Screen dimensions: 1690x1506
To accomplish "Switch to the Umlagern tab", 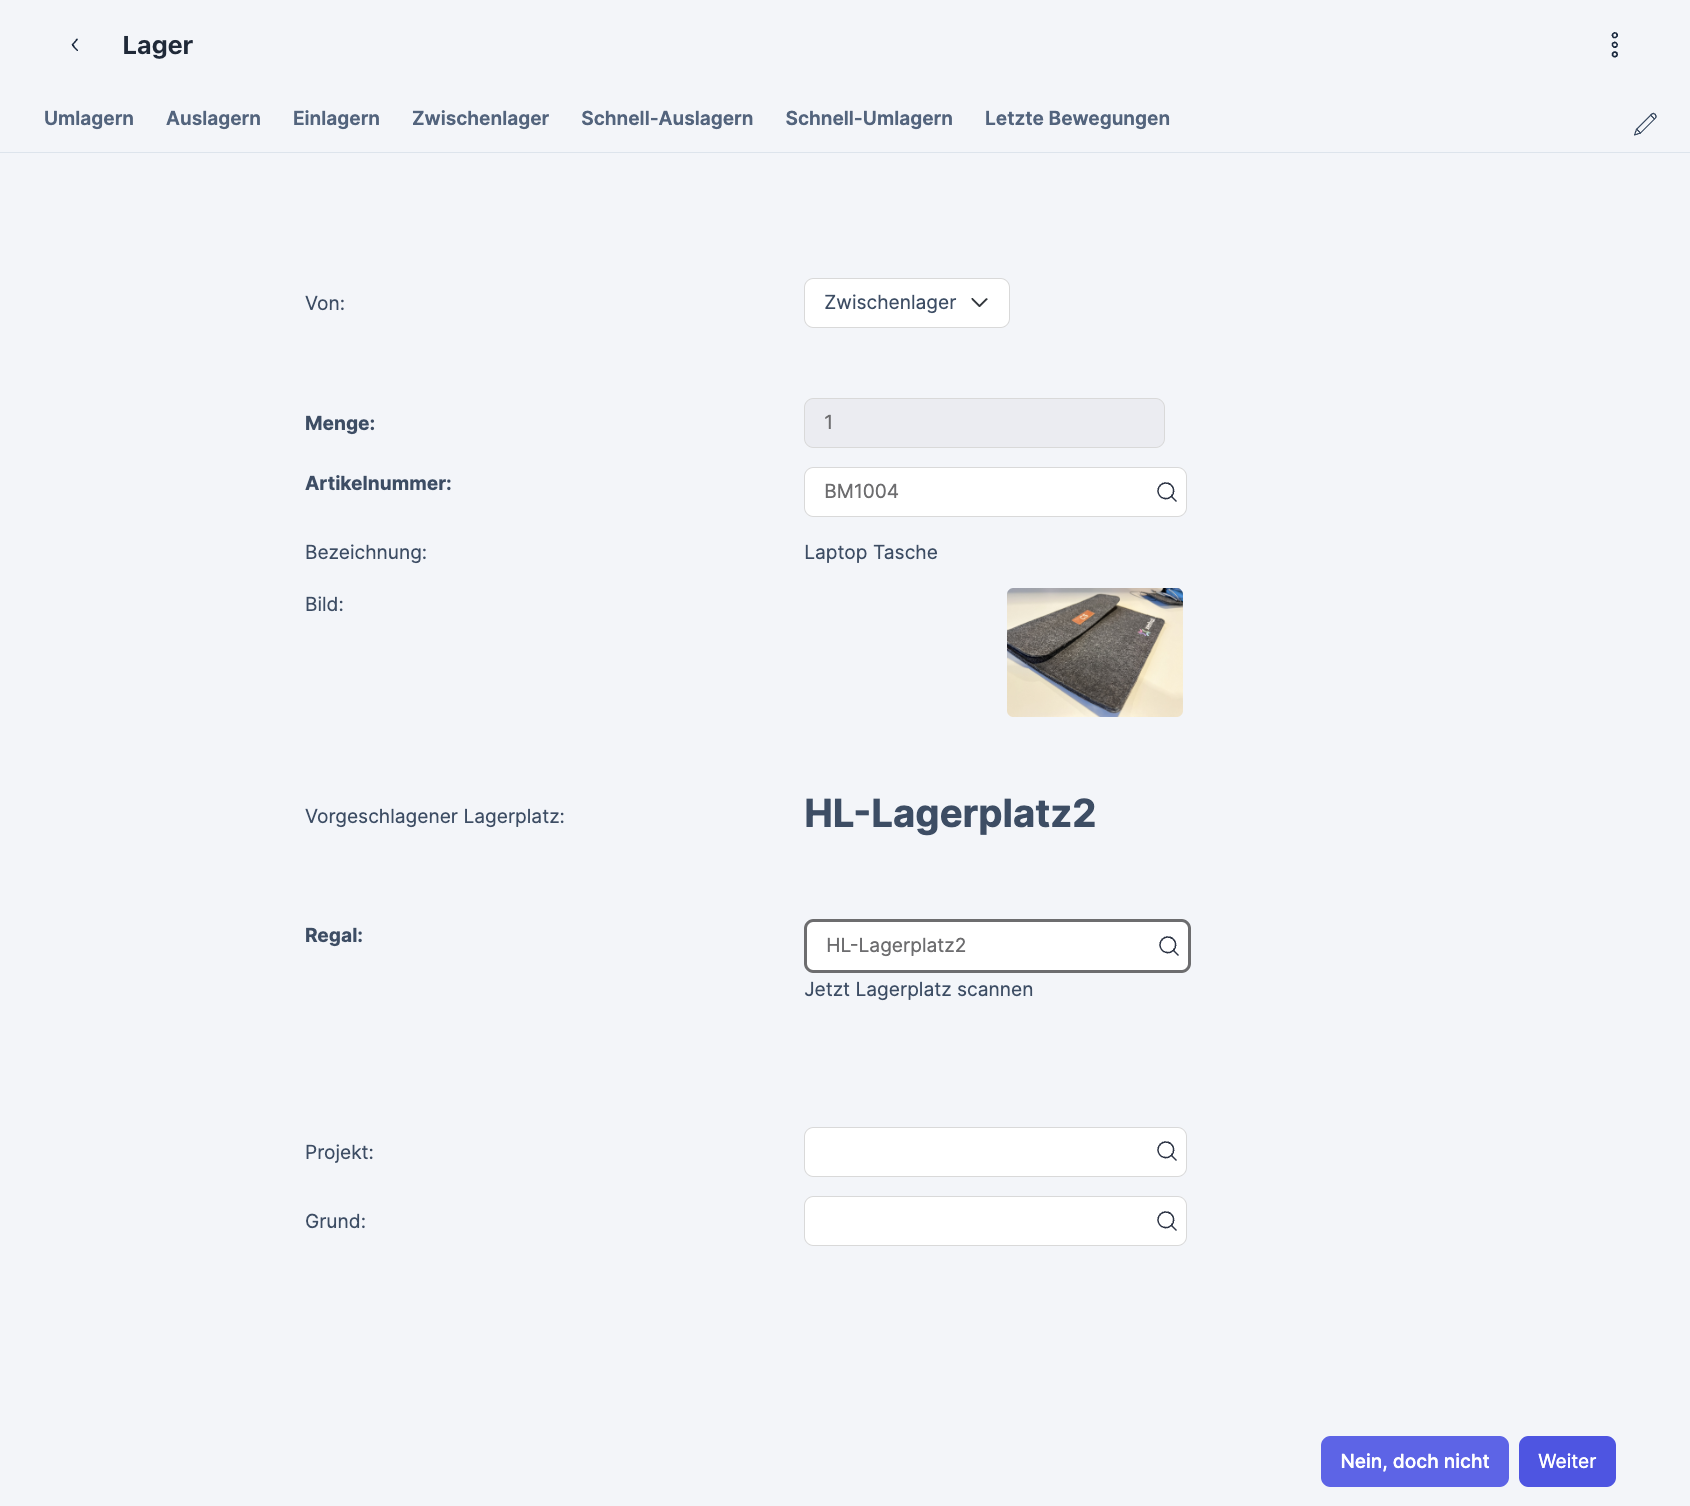I will coord(89,118).
